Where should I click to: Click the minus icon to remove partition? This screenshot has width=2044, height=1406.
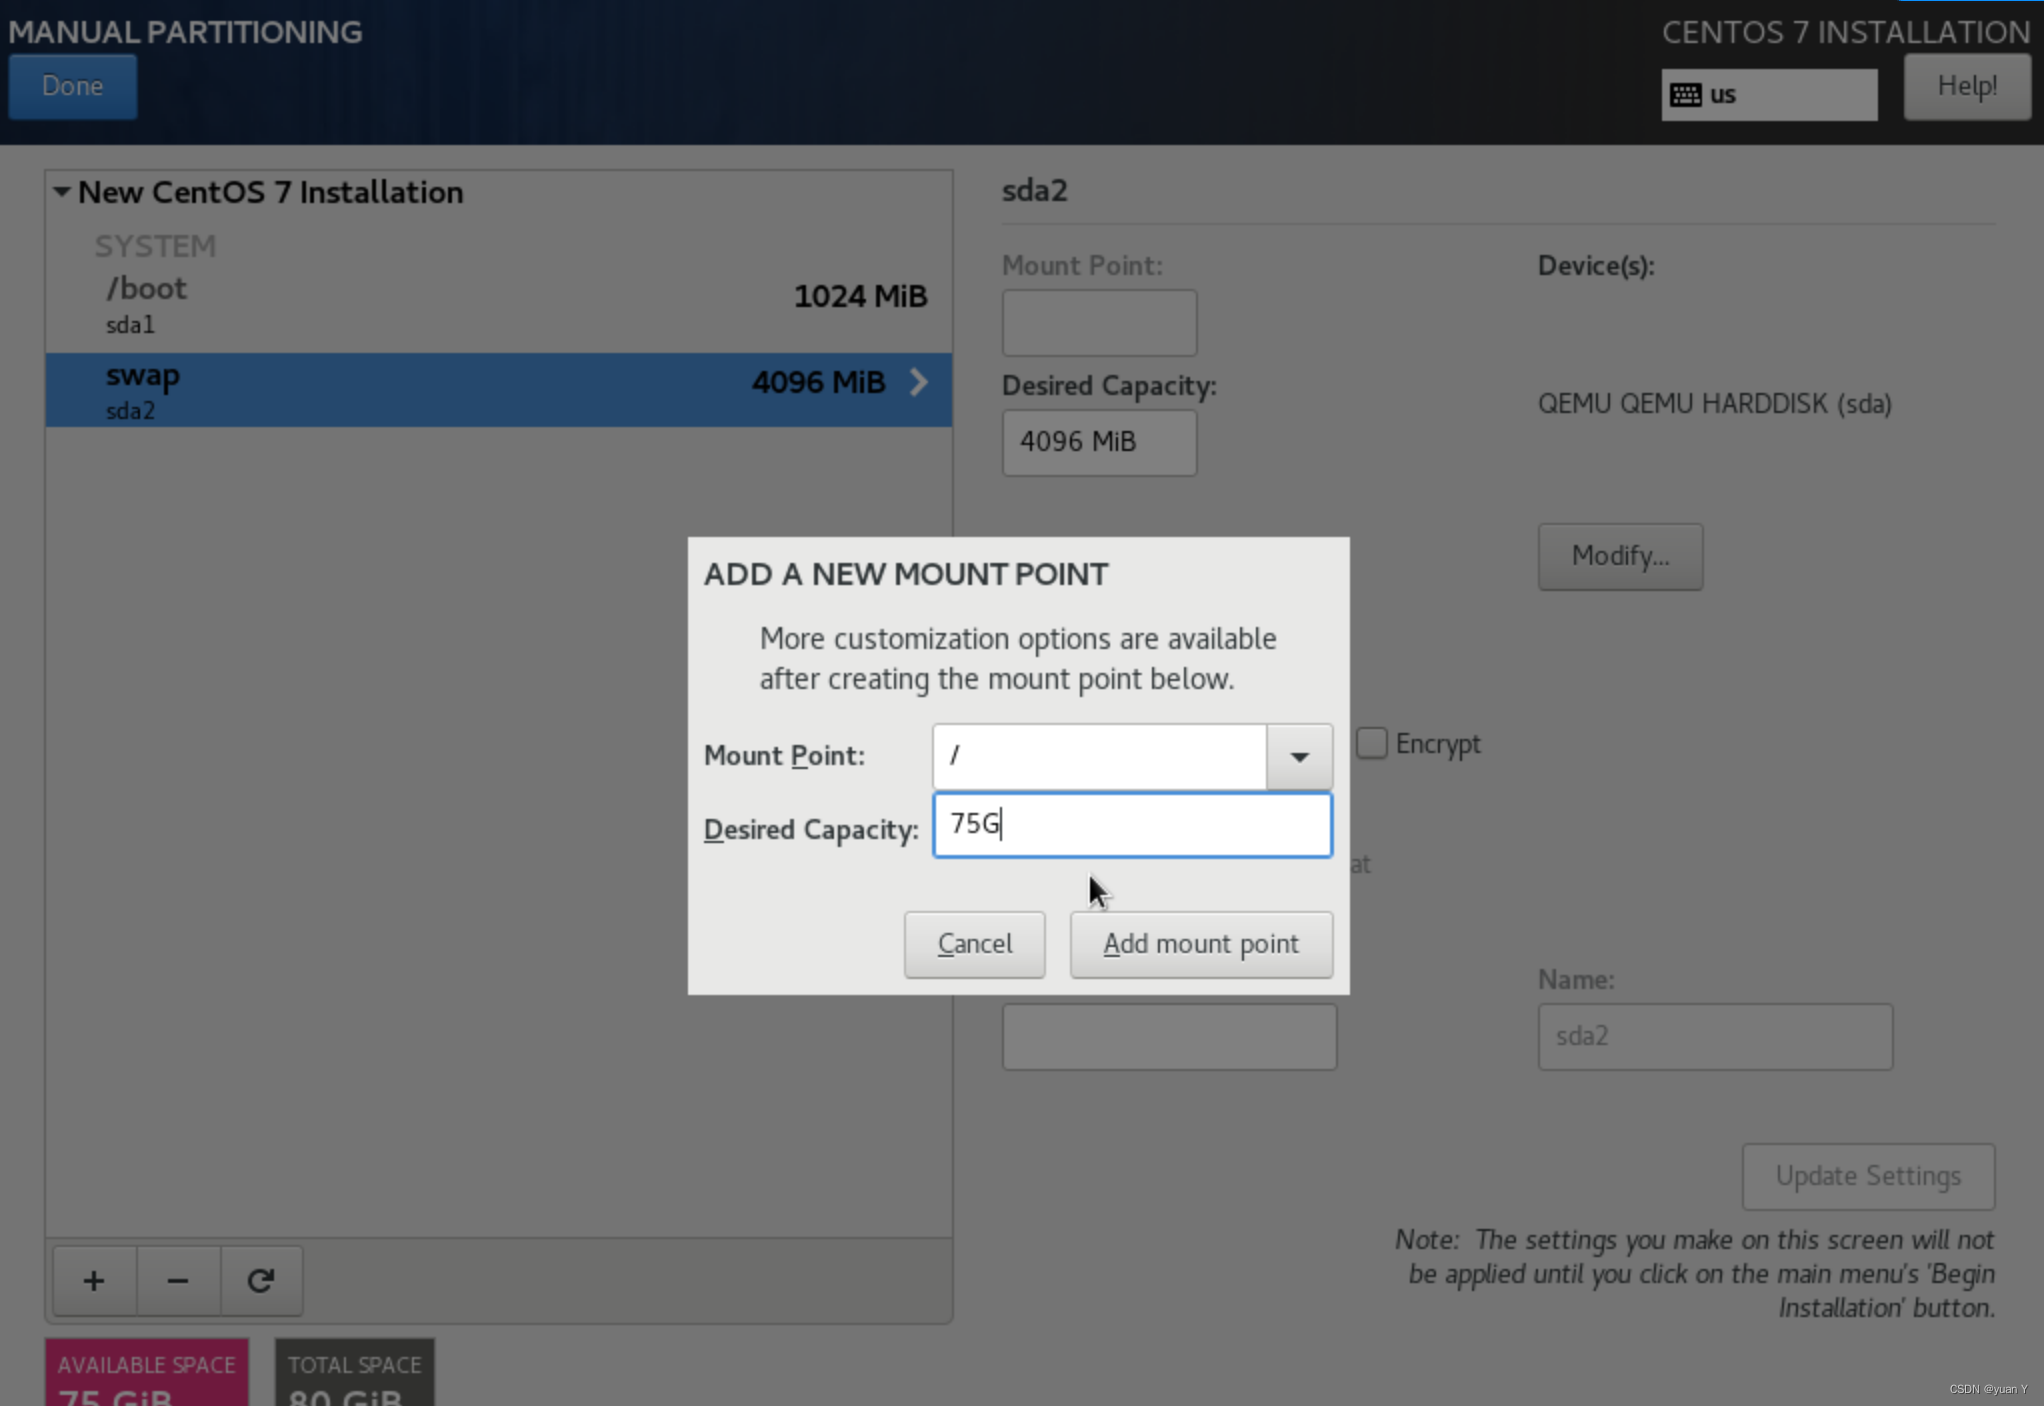[178, 1280]
